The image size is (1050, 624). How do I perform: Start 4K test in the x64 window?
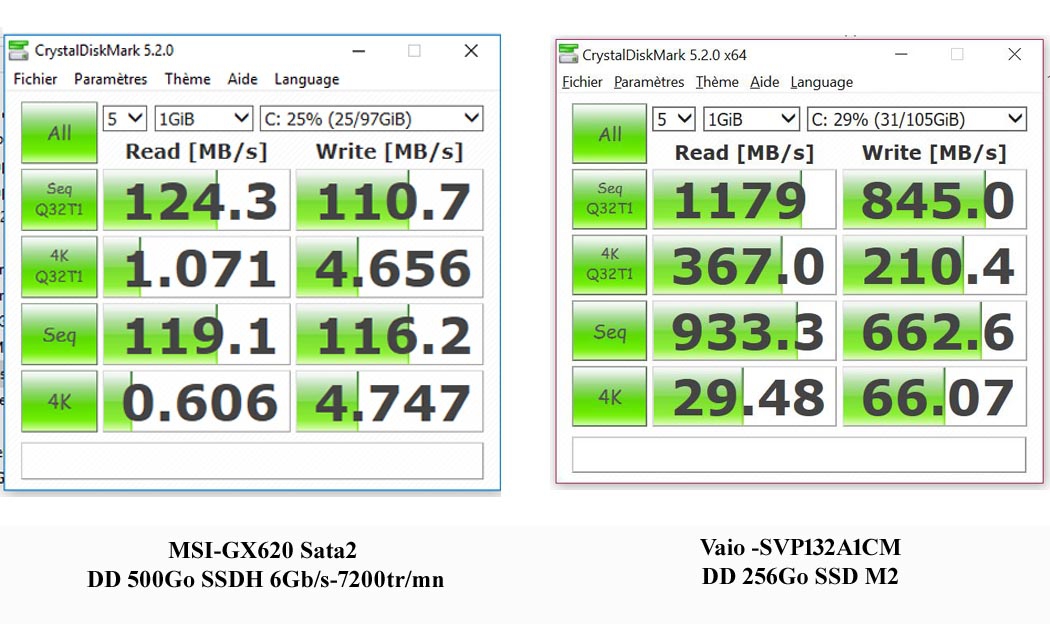pyautogui.click(x=609, y=396)
